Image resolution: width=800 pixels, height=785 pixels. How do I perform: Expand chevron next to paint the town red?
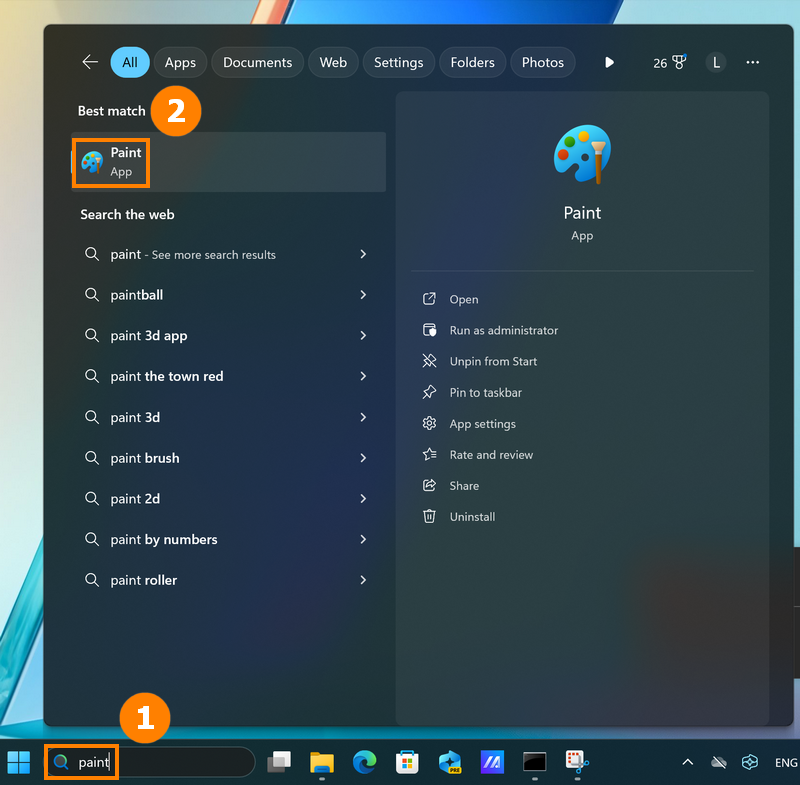(363, 376)
